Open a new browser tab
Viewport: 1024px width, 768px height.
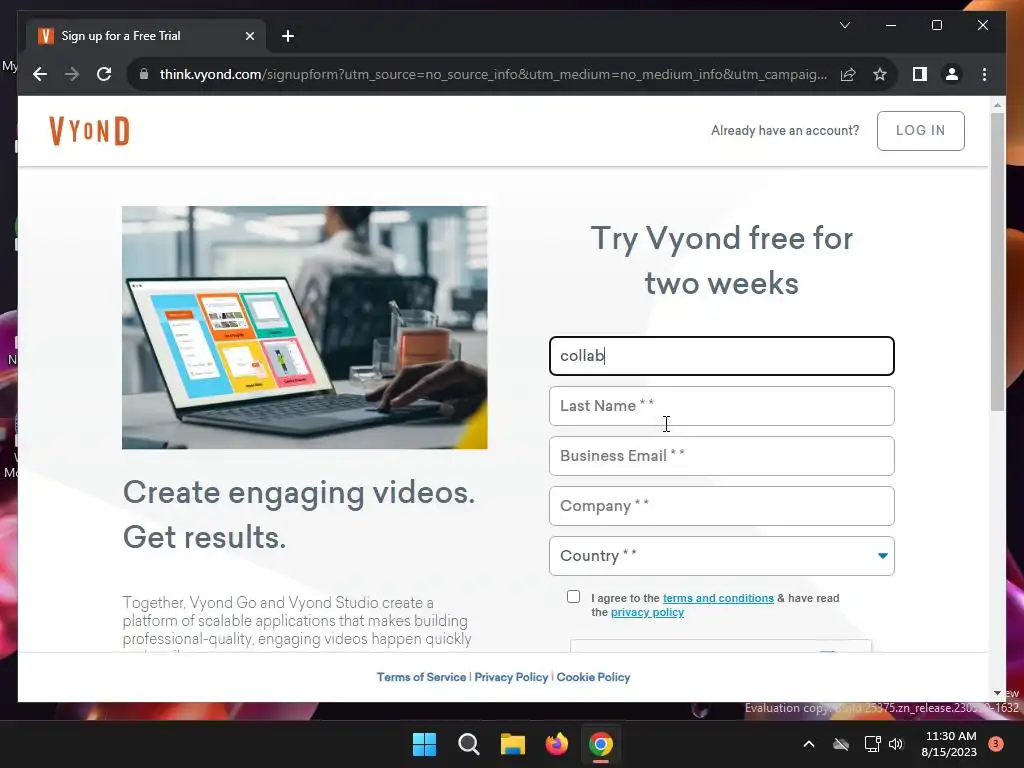pos(288,36)
